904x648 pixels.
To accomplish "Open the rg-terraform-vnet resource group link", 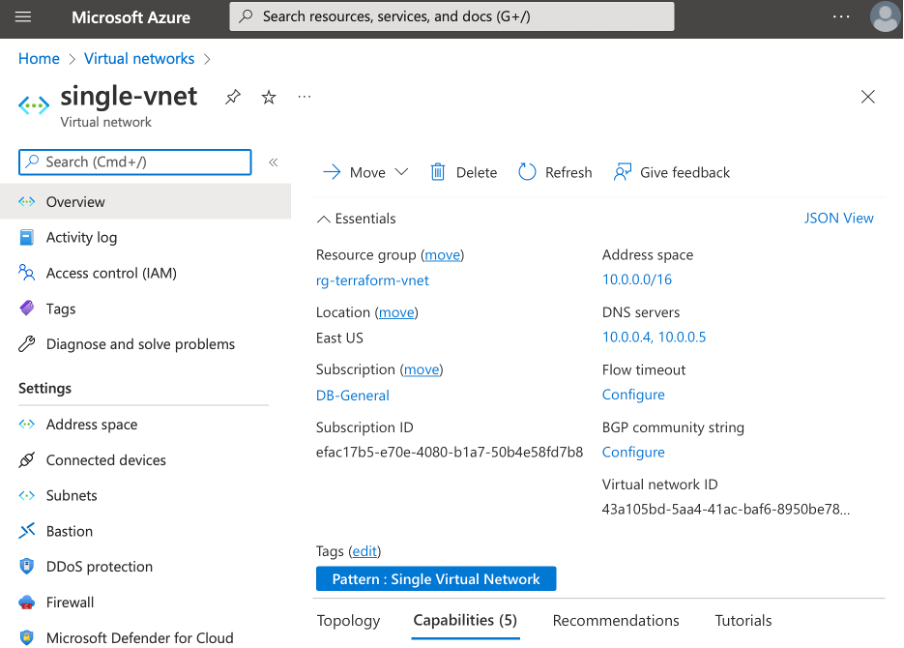I will (372, 280).
